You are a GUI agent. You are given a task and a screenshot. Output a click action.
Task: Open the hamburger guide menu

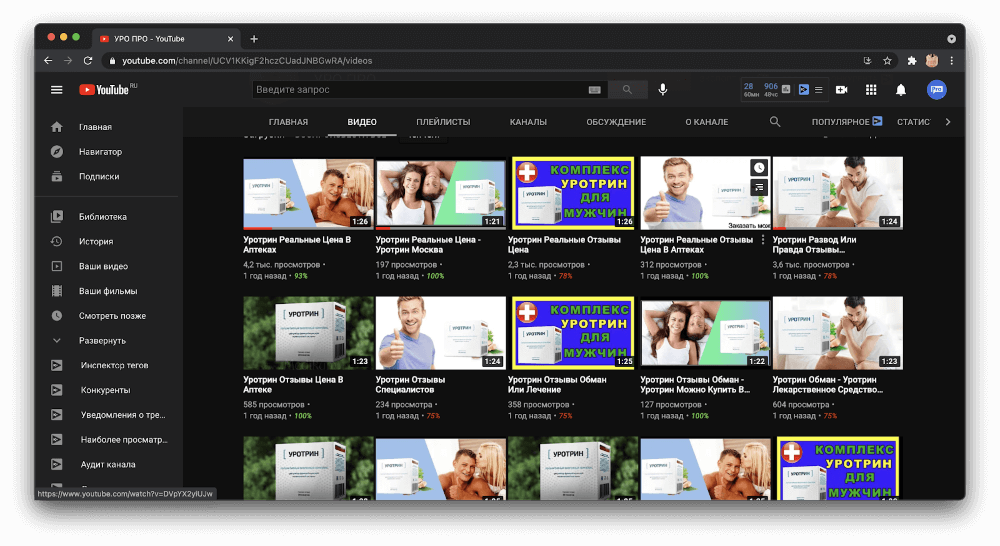57,90
